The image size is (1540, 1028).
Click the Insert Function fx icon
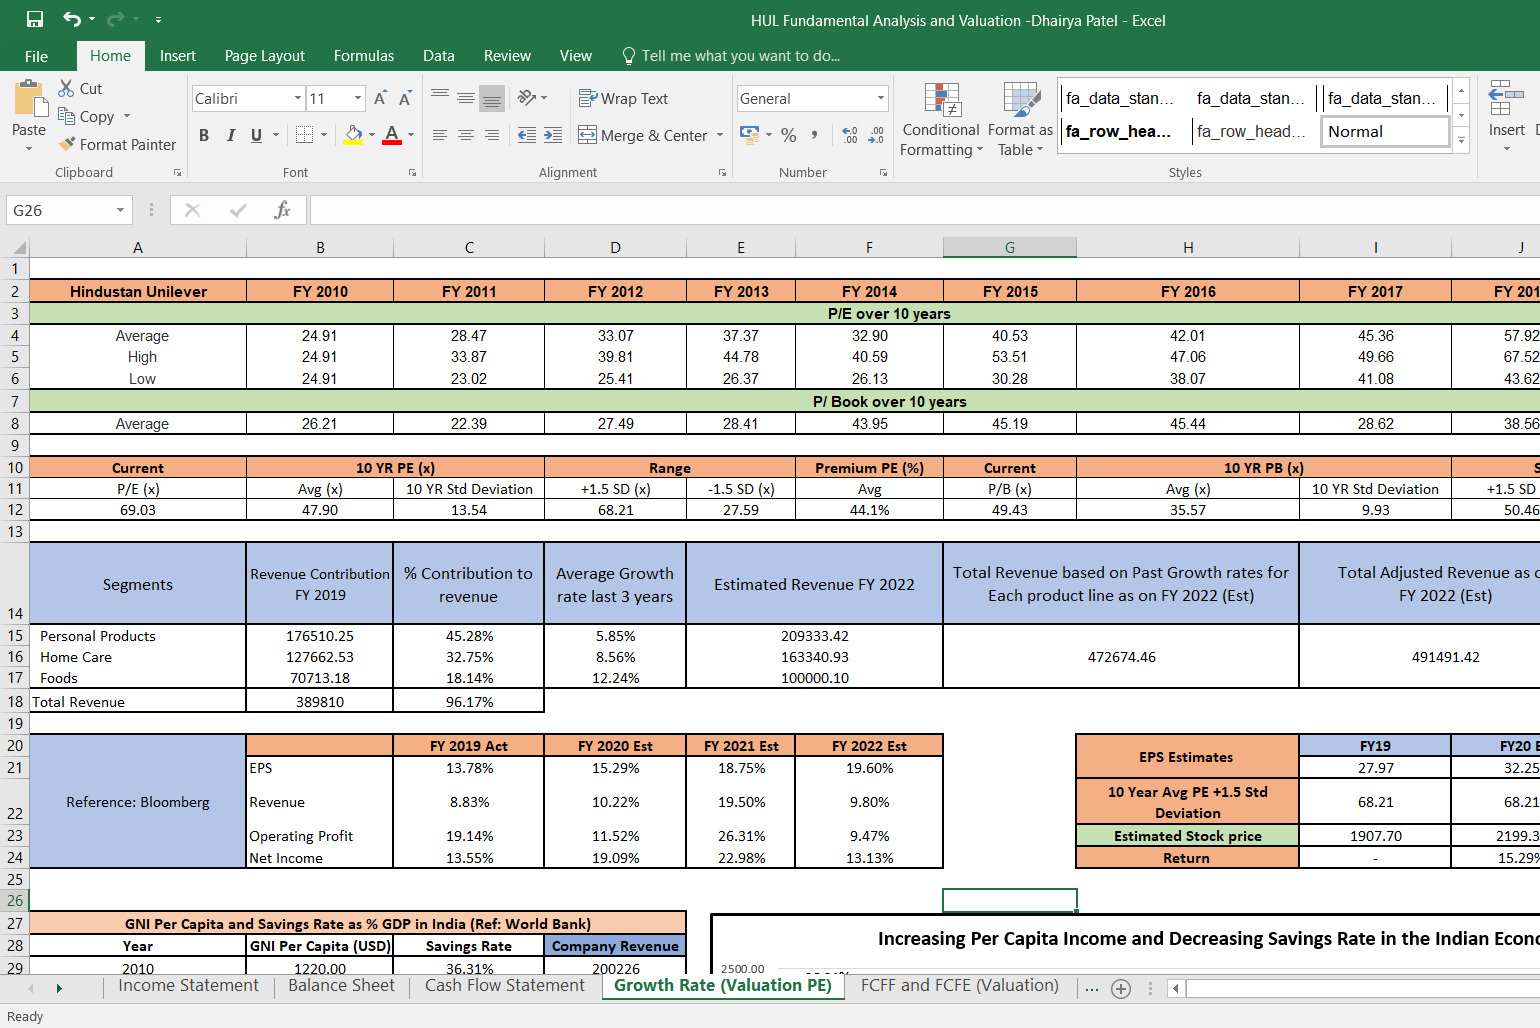click(x=282, y=210)
